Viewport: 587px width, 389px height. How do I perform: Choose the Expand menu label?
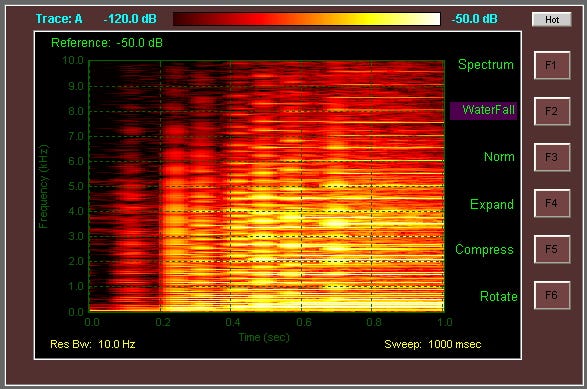(x=492, y=204)
